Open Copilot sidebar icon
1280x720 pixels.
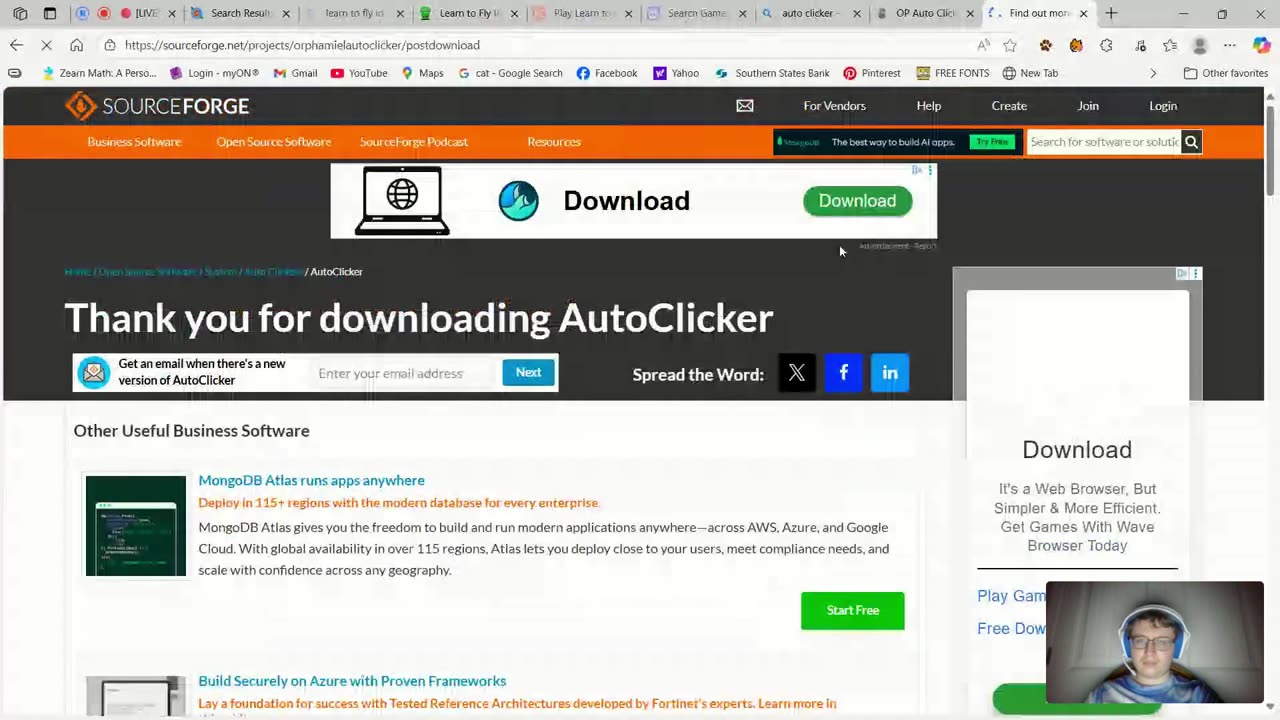(x=1262, y=45)
